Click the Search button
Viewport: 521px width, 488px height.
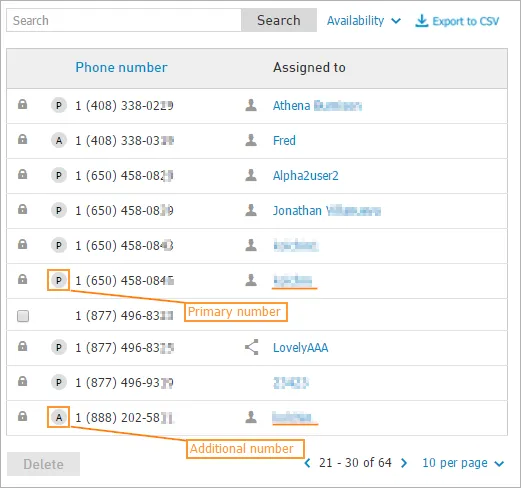point(279,20)
